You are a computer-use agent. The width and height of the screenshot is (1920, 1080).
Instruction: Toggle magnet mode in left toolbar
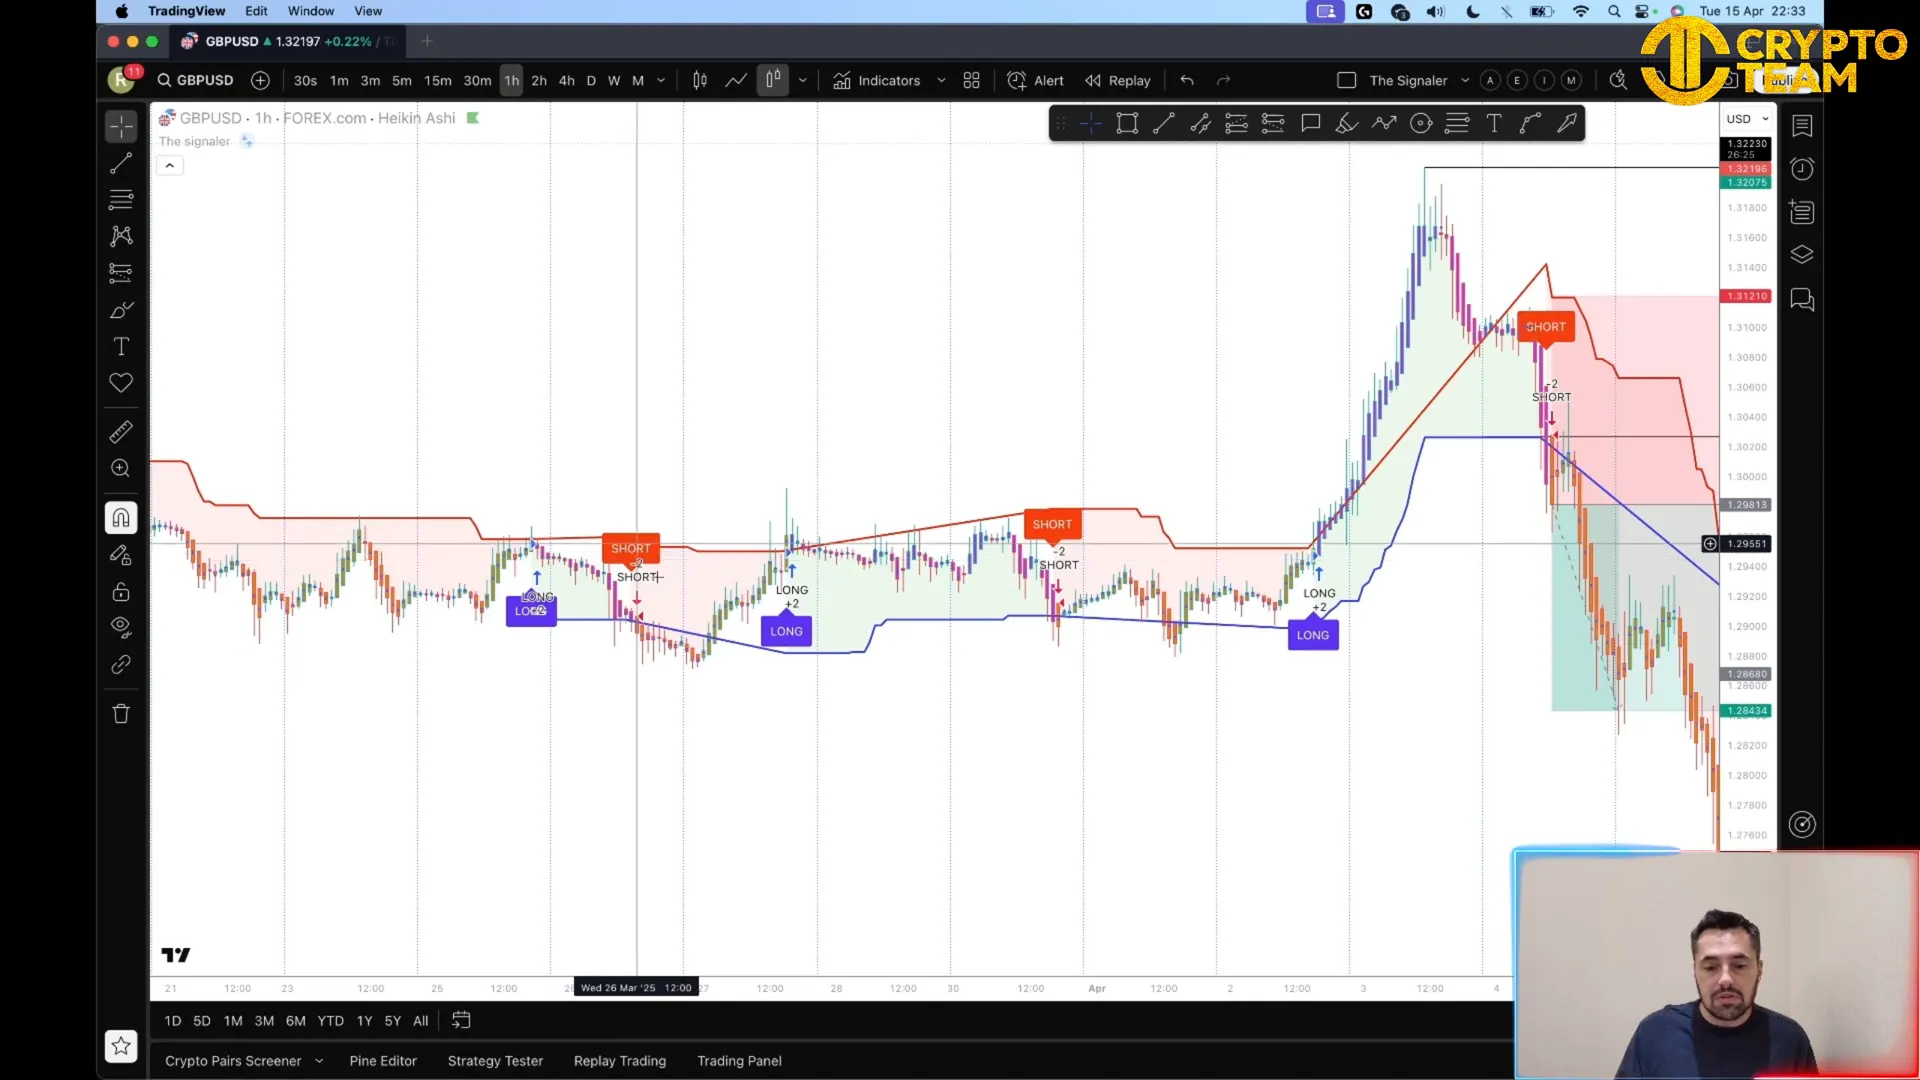tap(121, 518)
